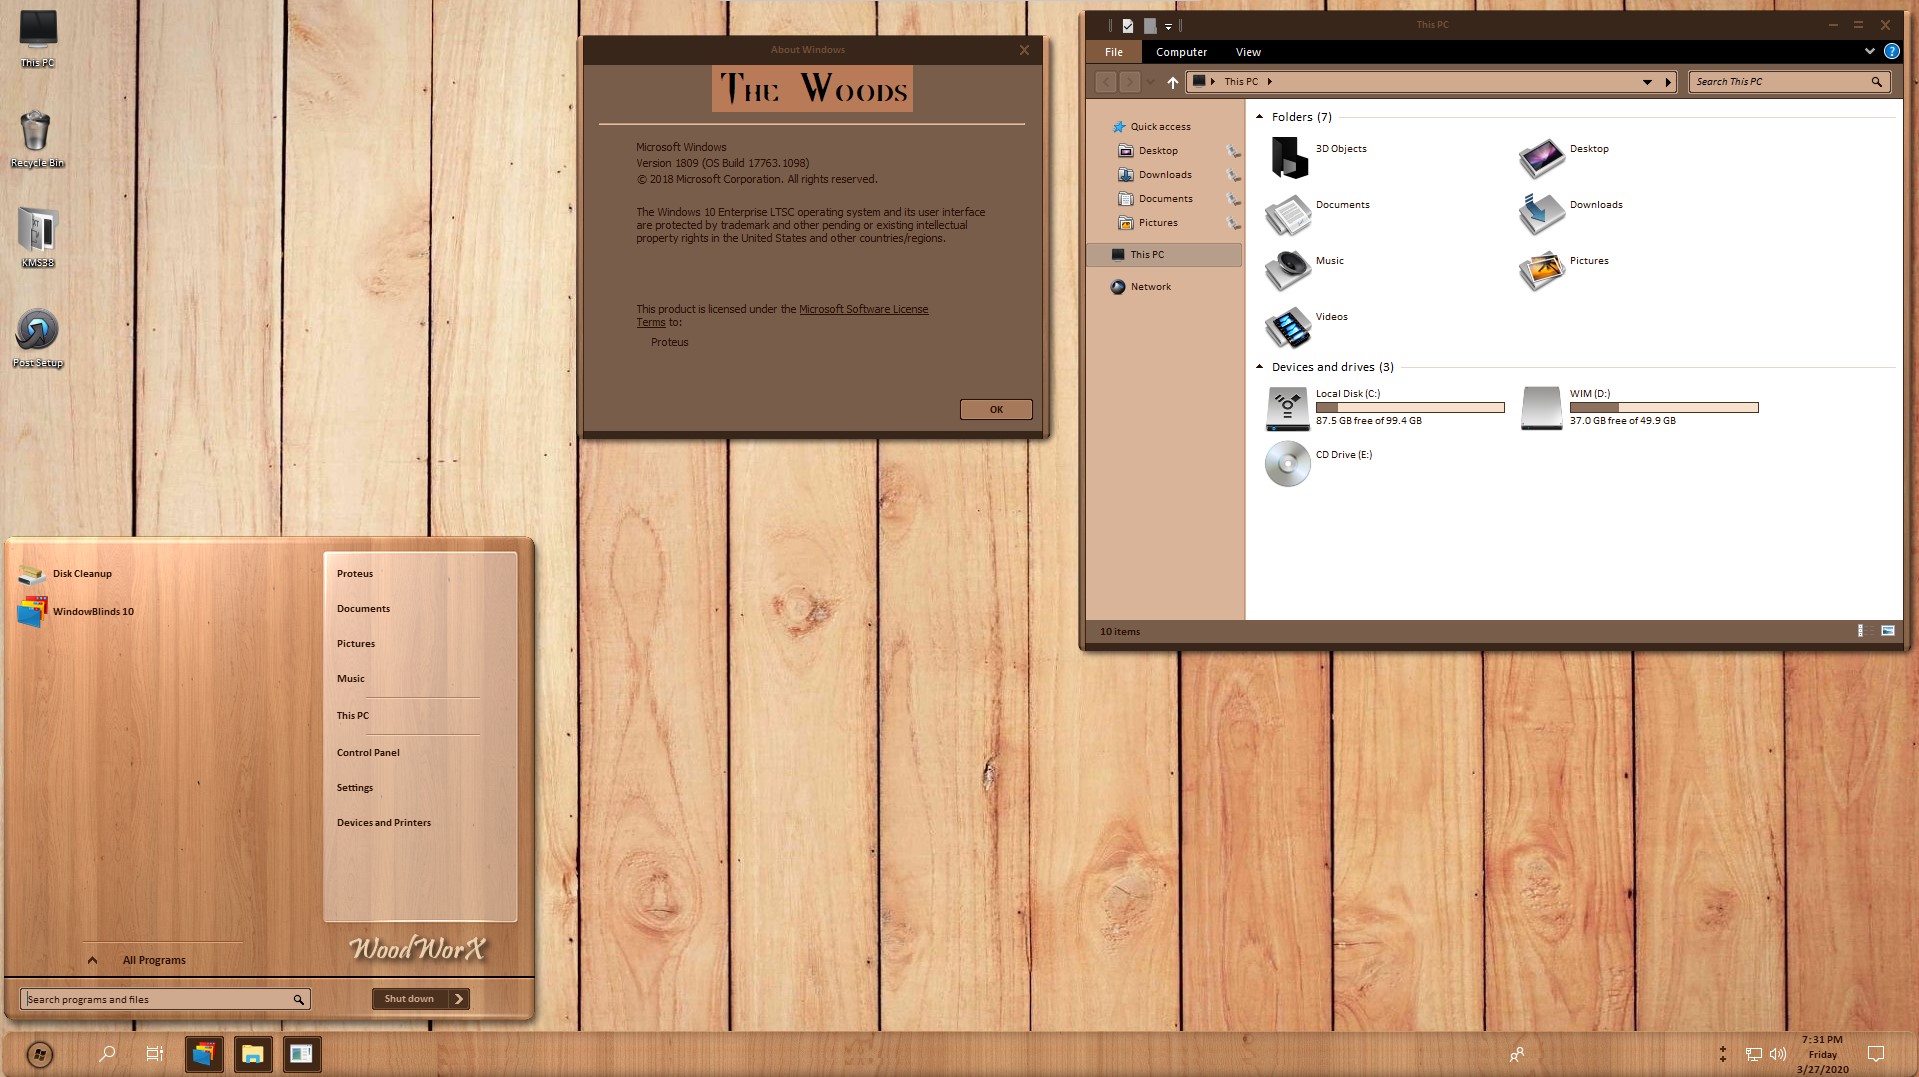Click the Shut down button
Viewport: 1919px width, 1077px height.
410,999
